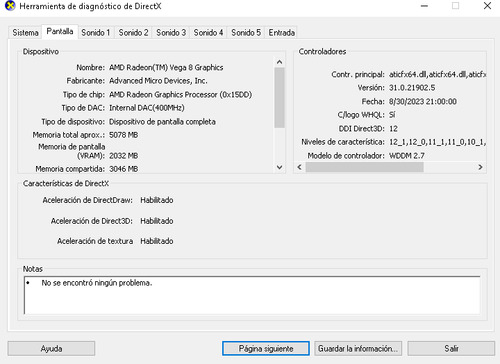Viewport: 500px width, 364px height.
Task: Switch to the Sonido 4 tab
Action: tap(208, 33)
